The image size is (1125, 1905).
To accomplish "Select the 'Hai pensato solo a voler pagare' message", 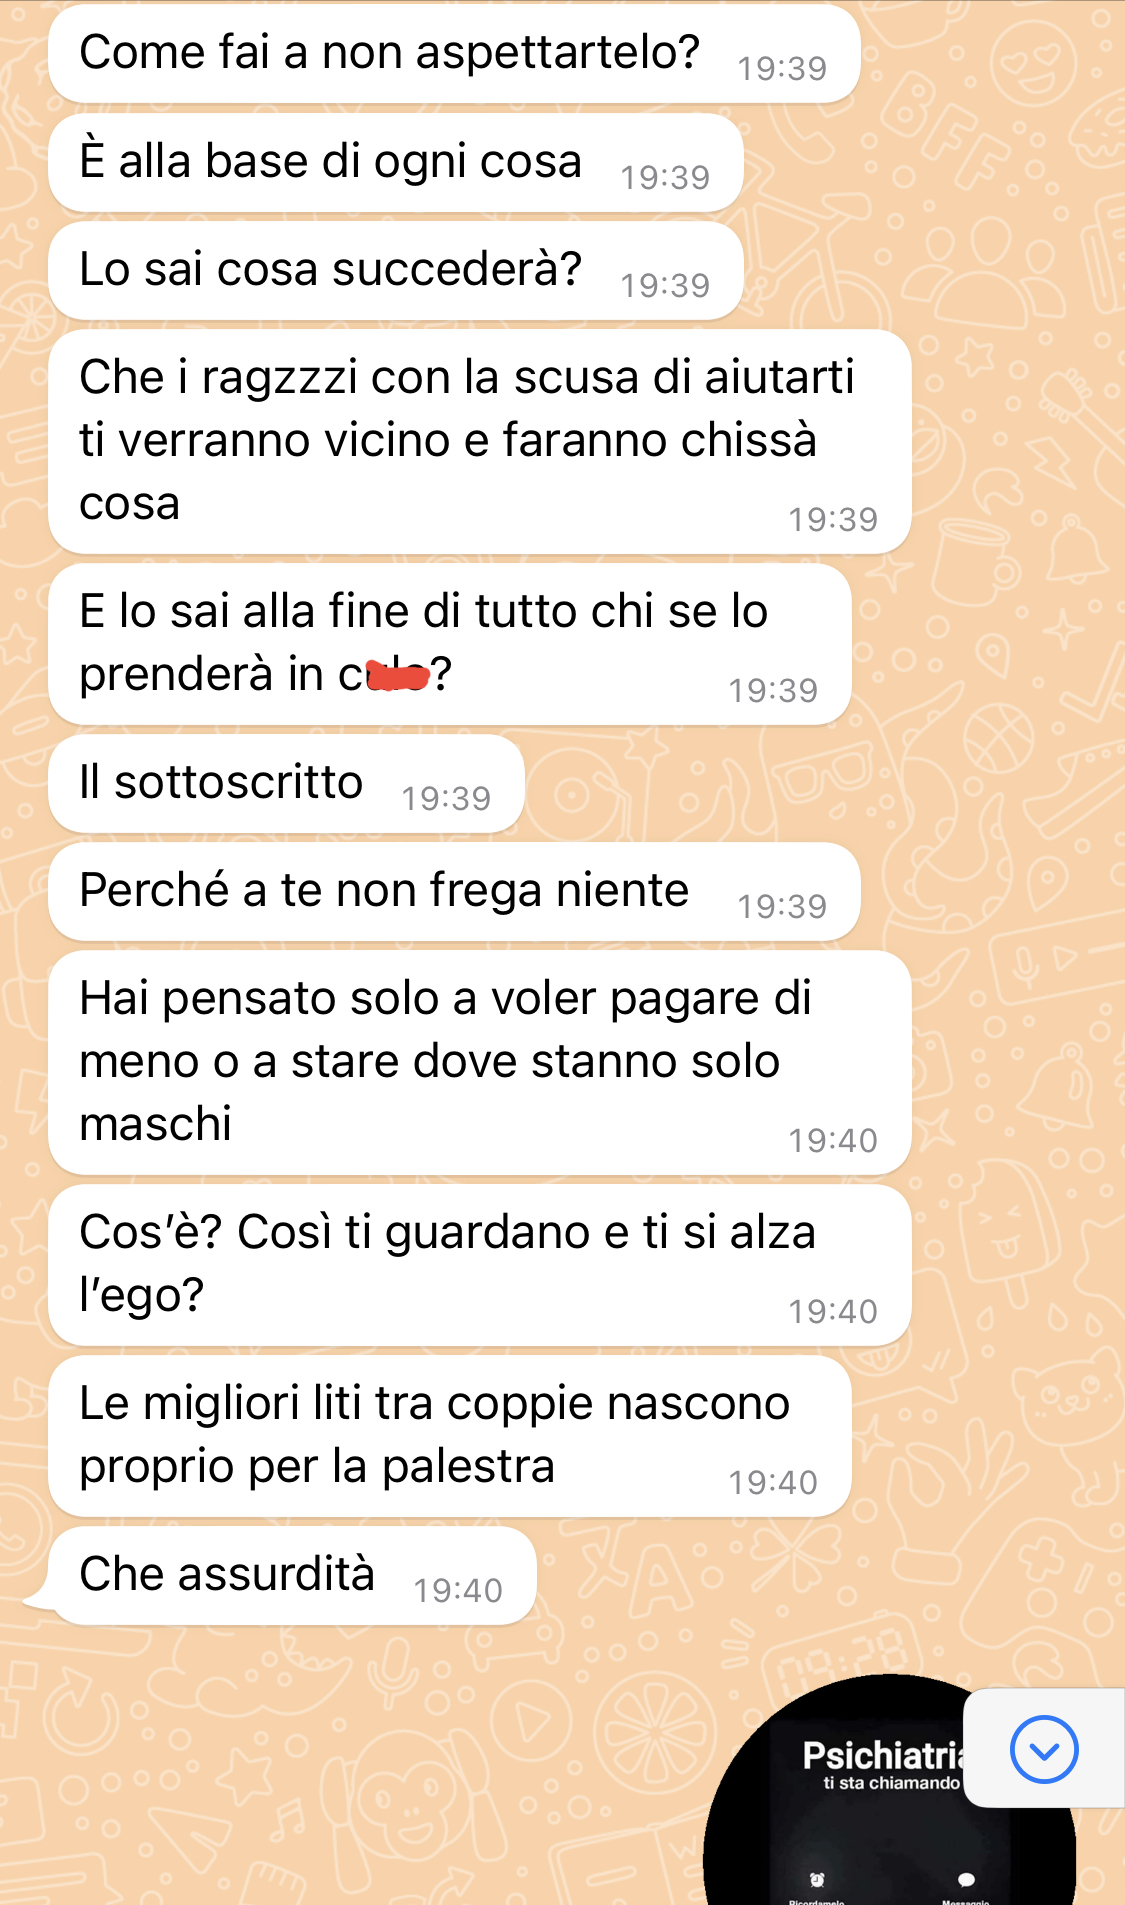I will pos(479,1062).
